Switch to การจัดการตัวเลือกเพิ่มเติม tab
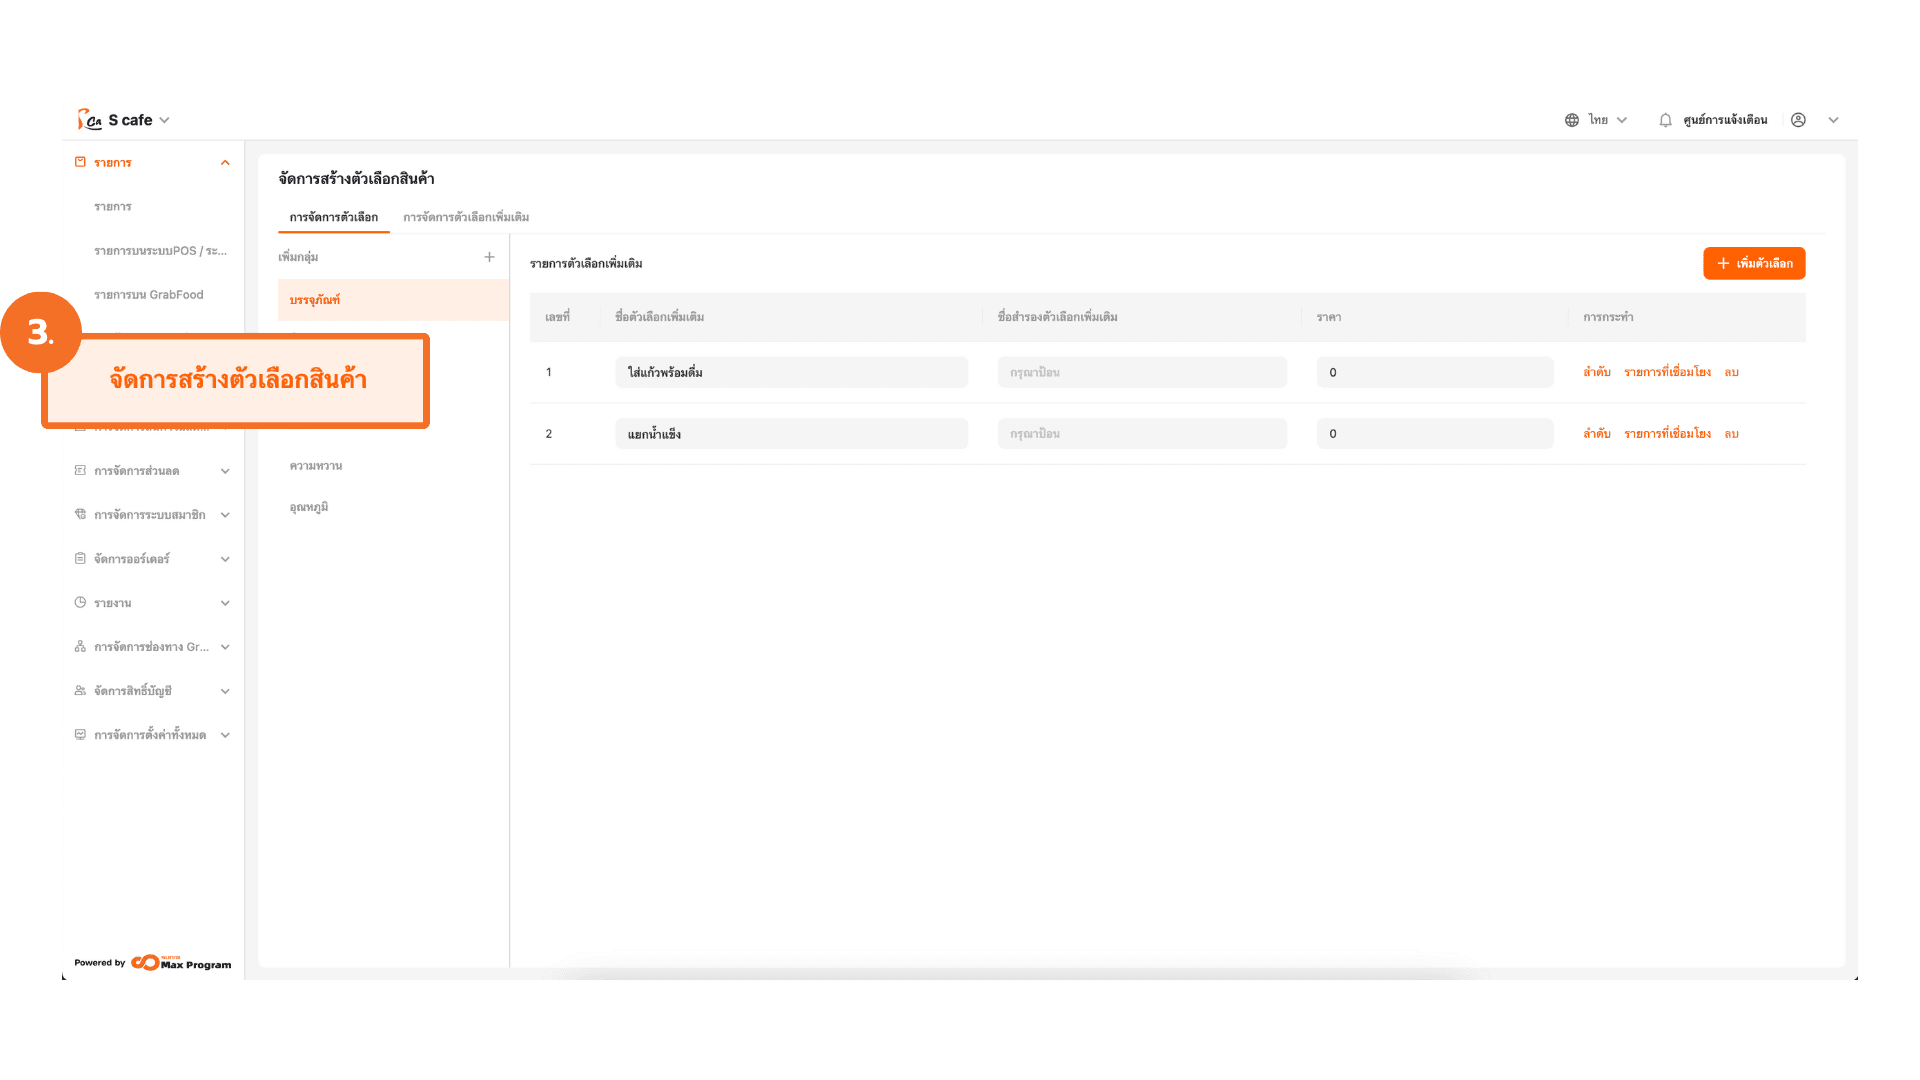 466,217
